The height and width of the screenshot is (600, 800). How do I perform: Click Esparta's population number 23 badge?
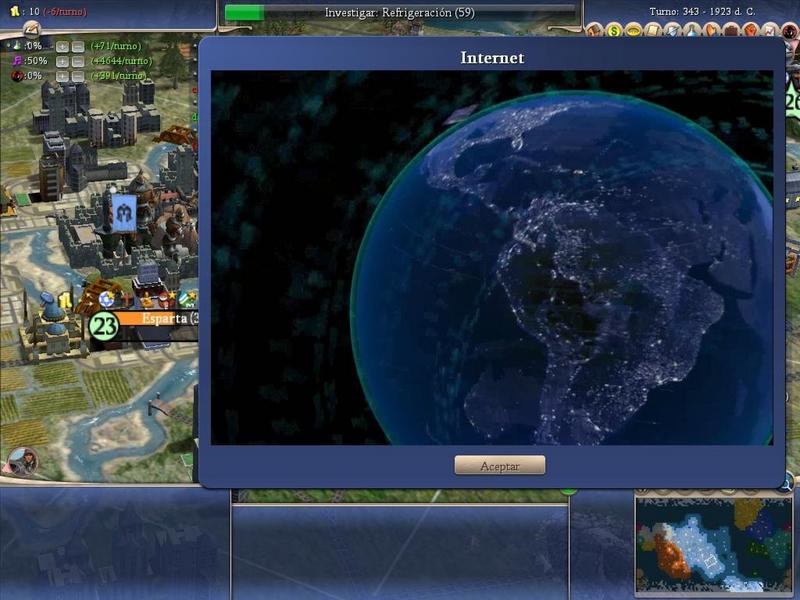(x=104, y=327)
